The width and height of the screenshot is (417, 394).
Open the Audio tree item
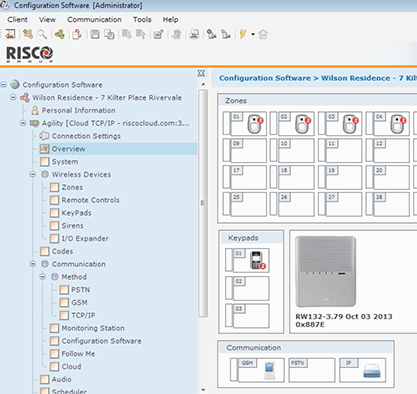click(x=61, y=379)
